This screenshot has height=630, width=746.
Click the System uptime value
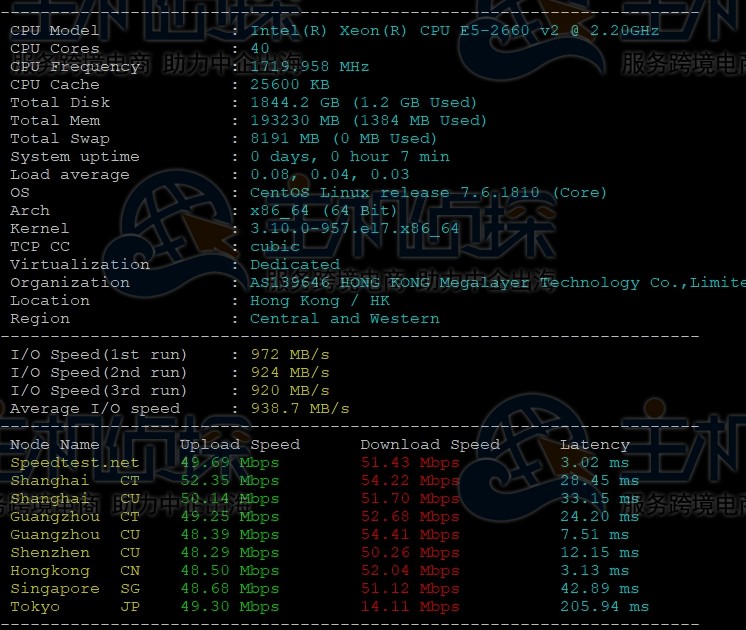pos(350,157)
